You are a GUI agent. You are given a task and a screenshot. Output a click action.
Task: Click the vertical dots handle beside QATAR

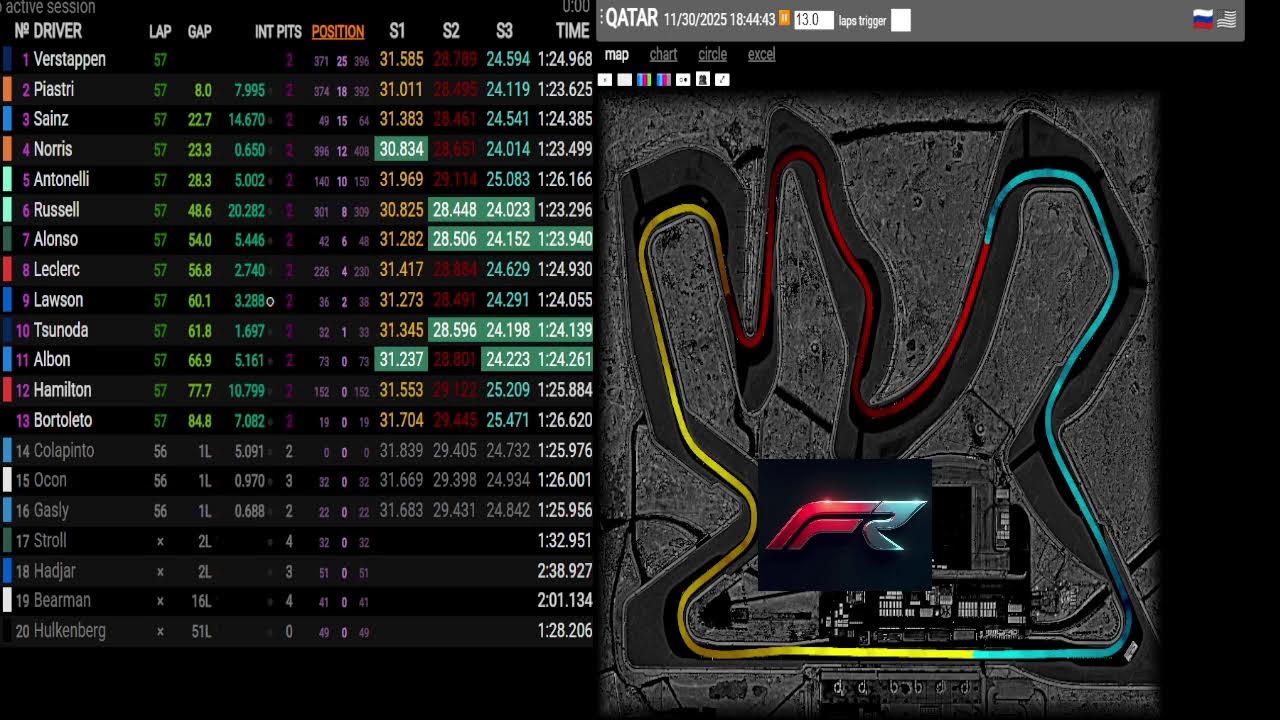[601, 18]
